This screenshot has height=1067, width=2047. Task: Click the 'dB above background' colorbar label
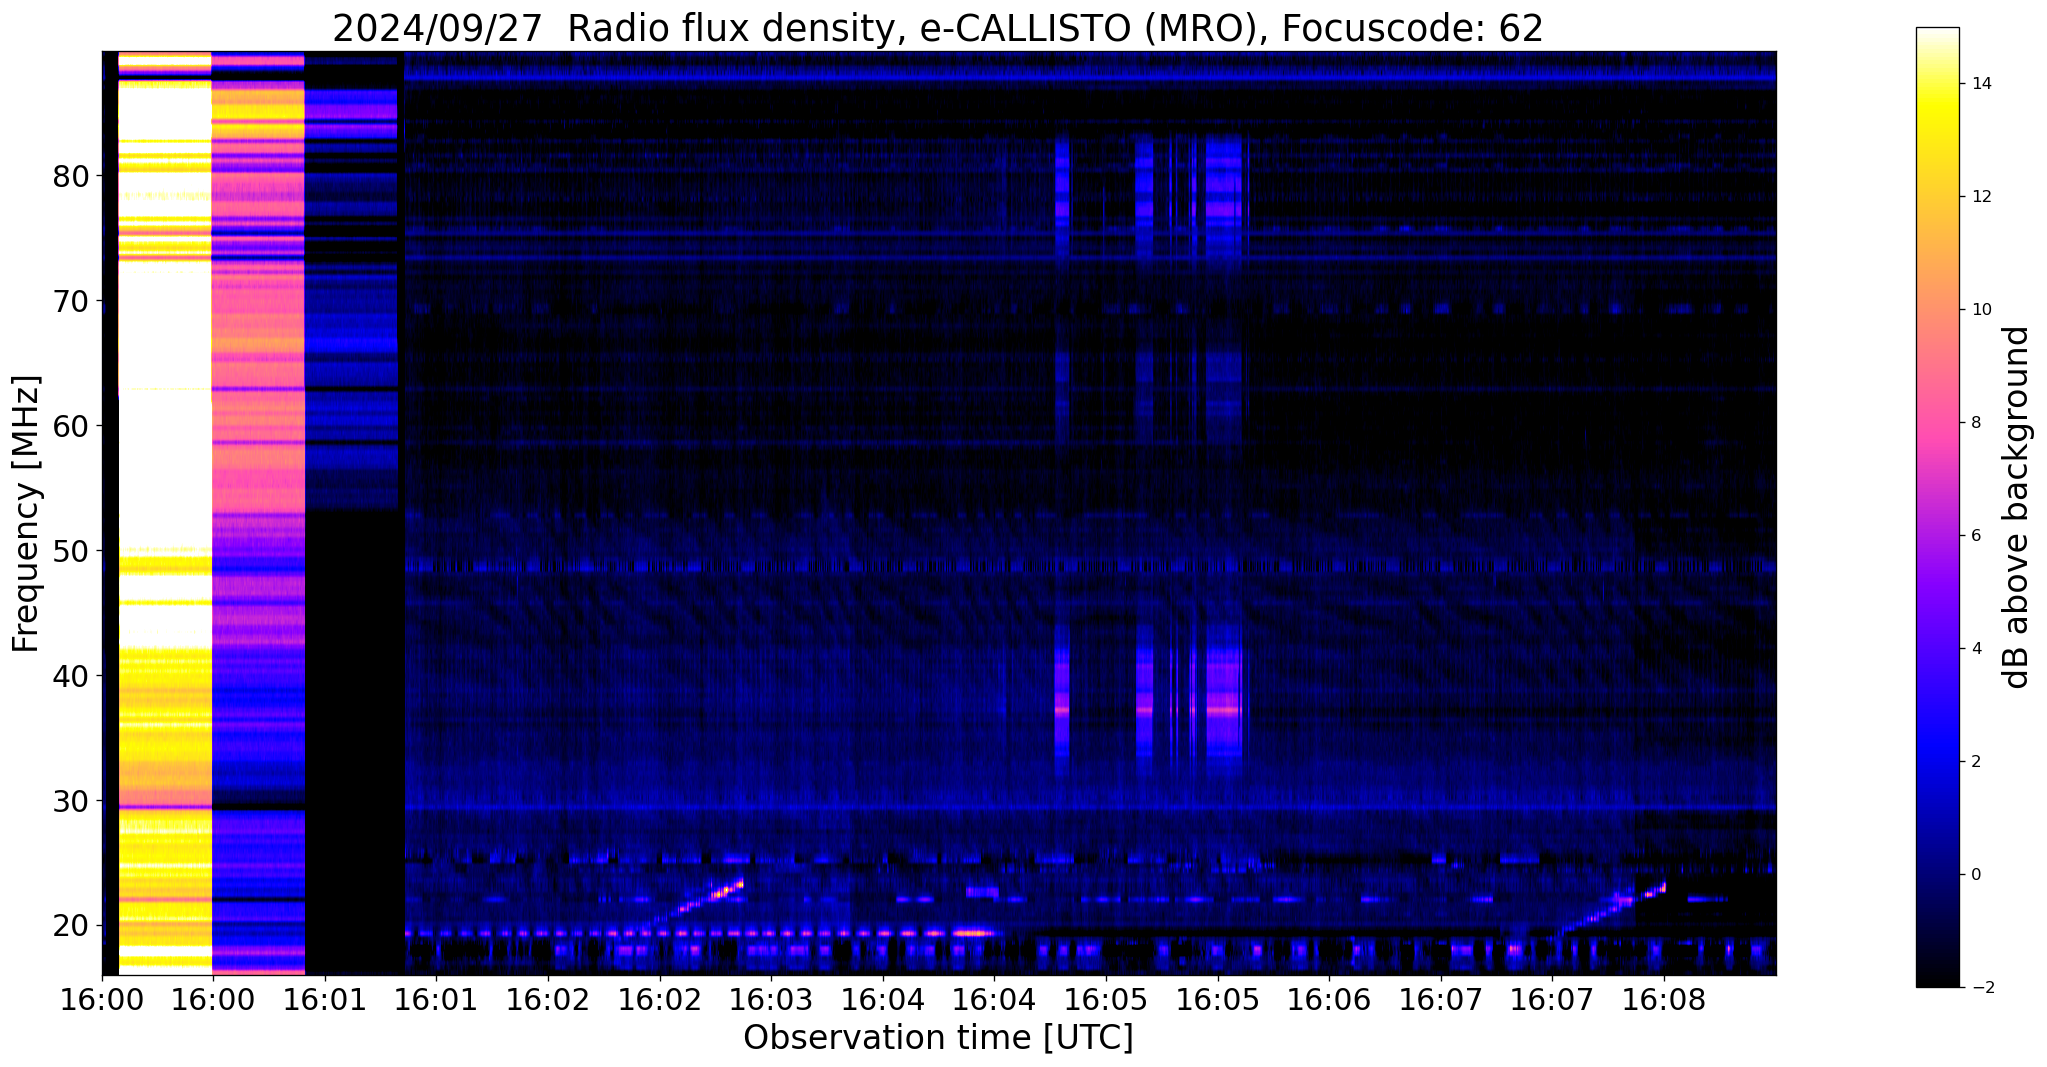tap(2017, 507)
